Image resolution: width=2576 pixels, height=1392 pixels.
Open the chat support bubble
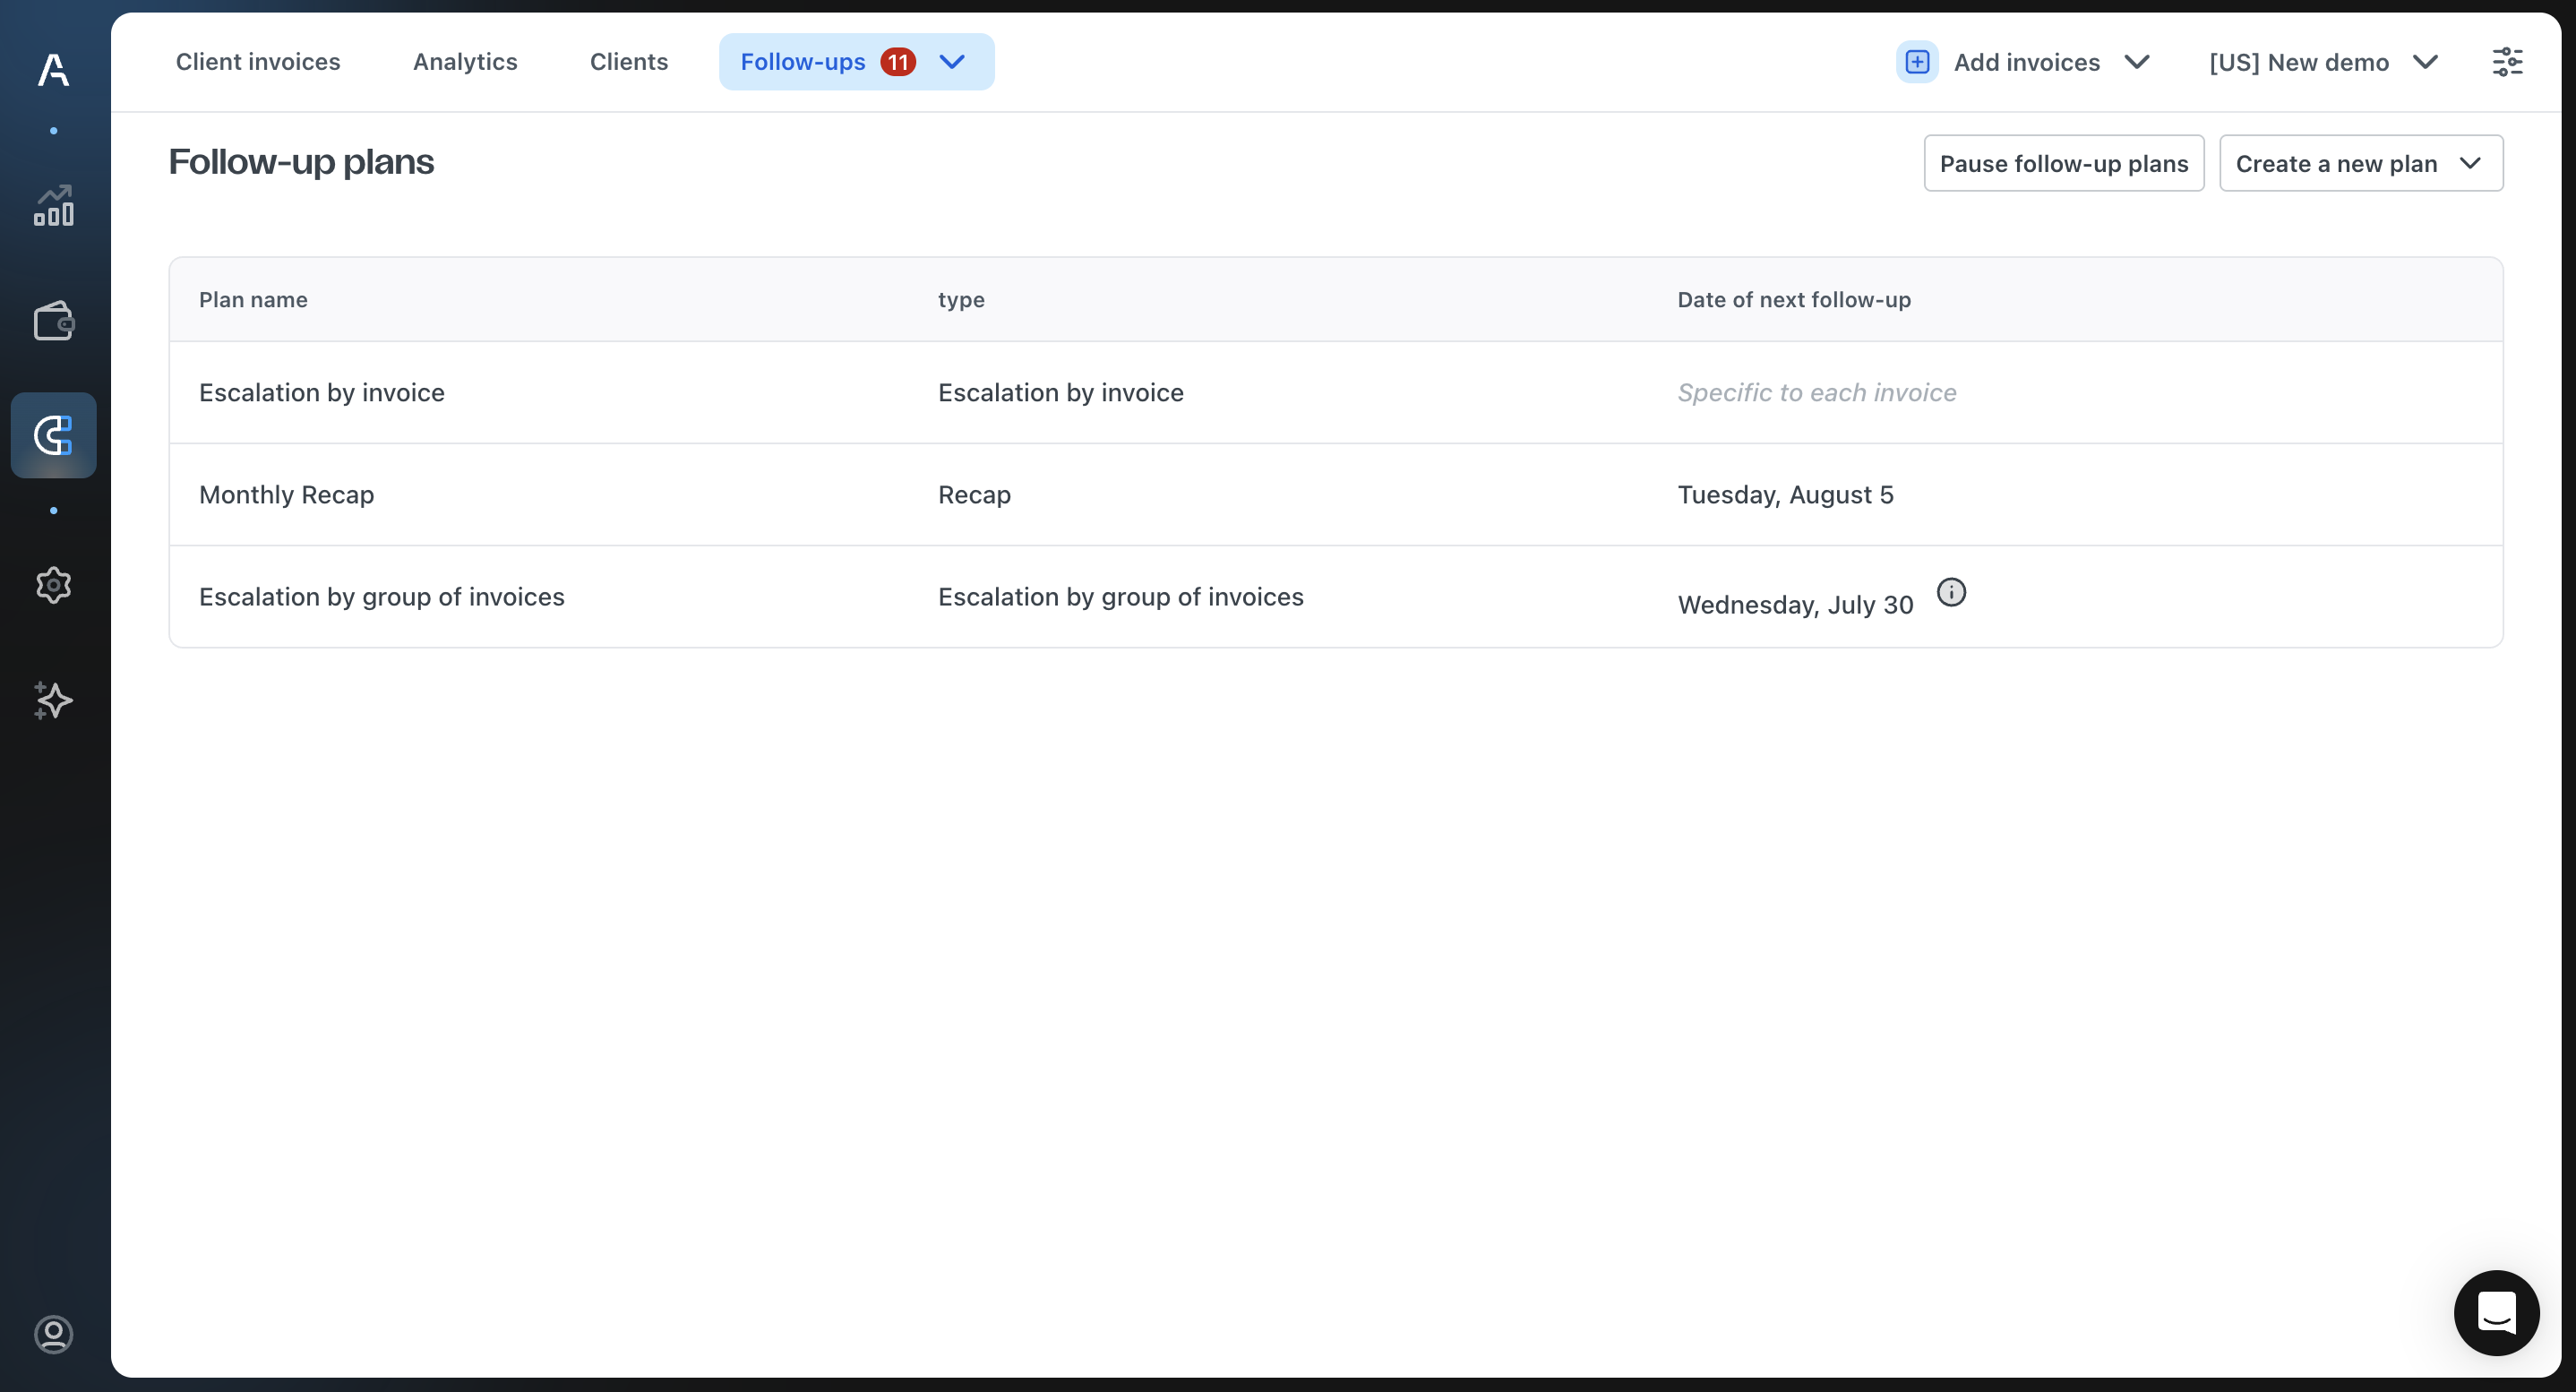2495,1312
